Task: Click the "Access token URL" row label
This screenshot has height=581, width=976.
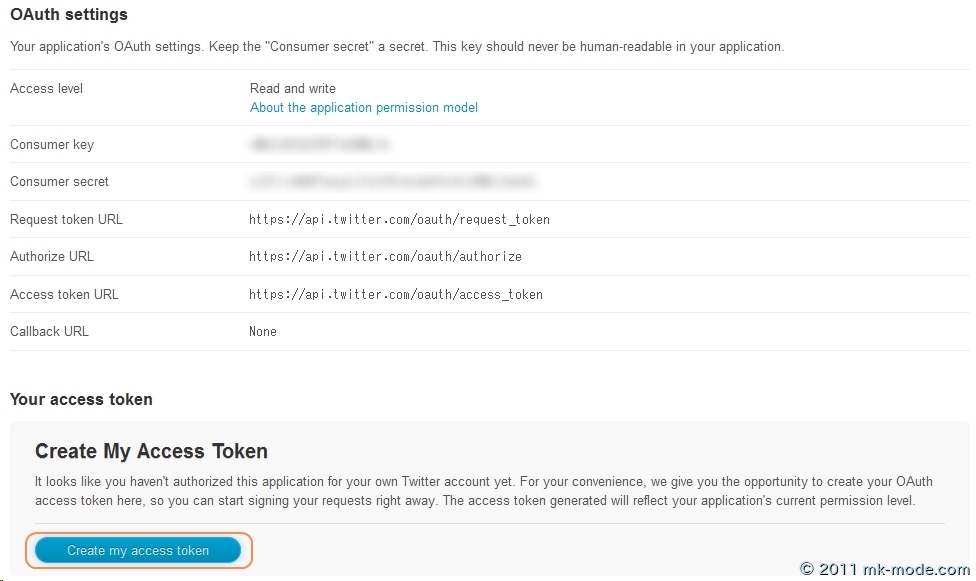Action: coord(64,294)
